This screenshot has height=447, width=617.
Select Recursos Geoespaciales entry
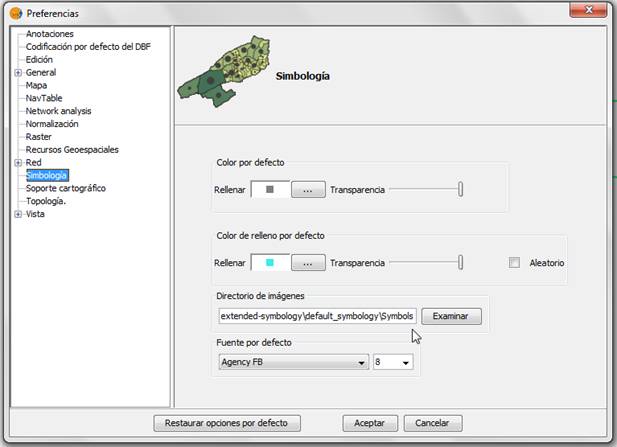72,150
